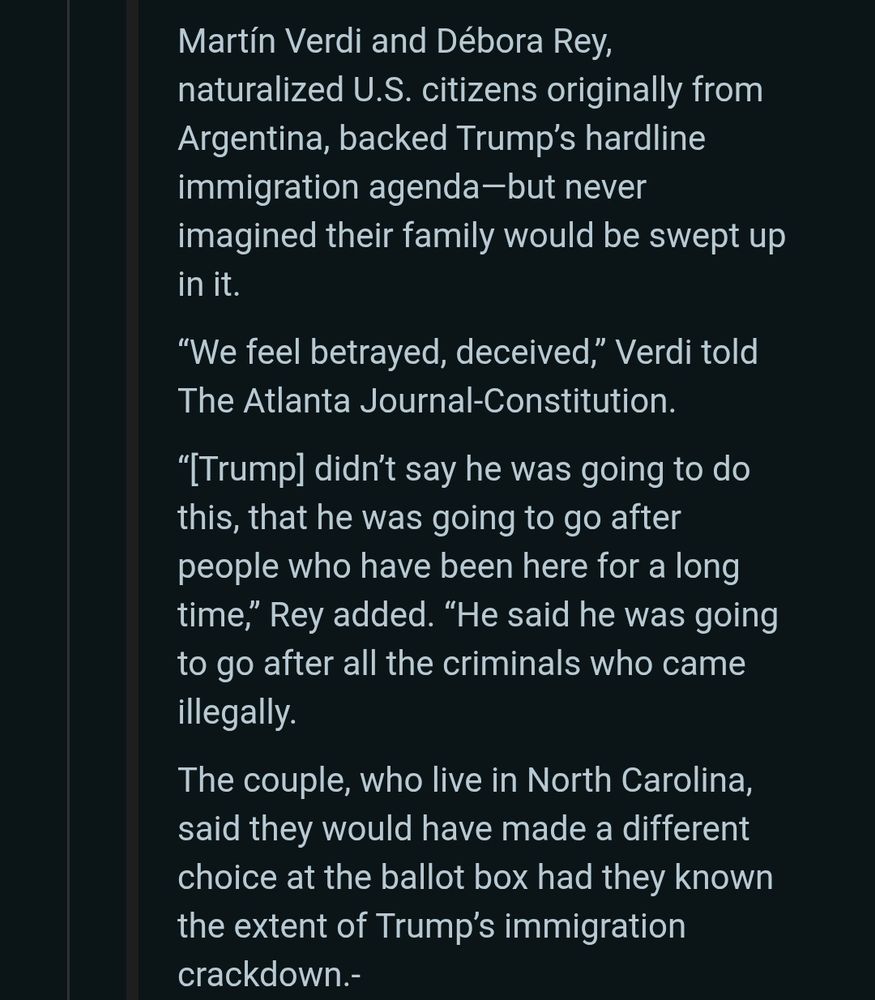This screenshot has width=875, height=1000.
Task: Click the name "Débora Rey" in first paragraph
Action: 522,43
